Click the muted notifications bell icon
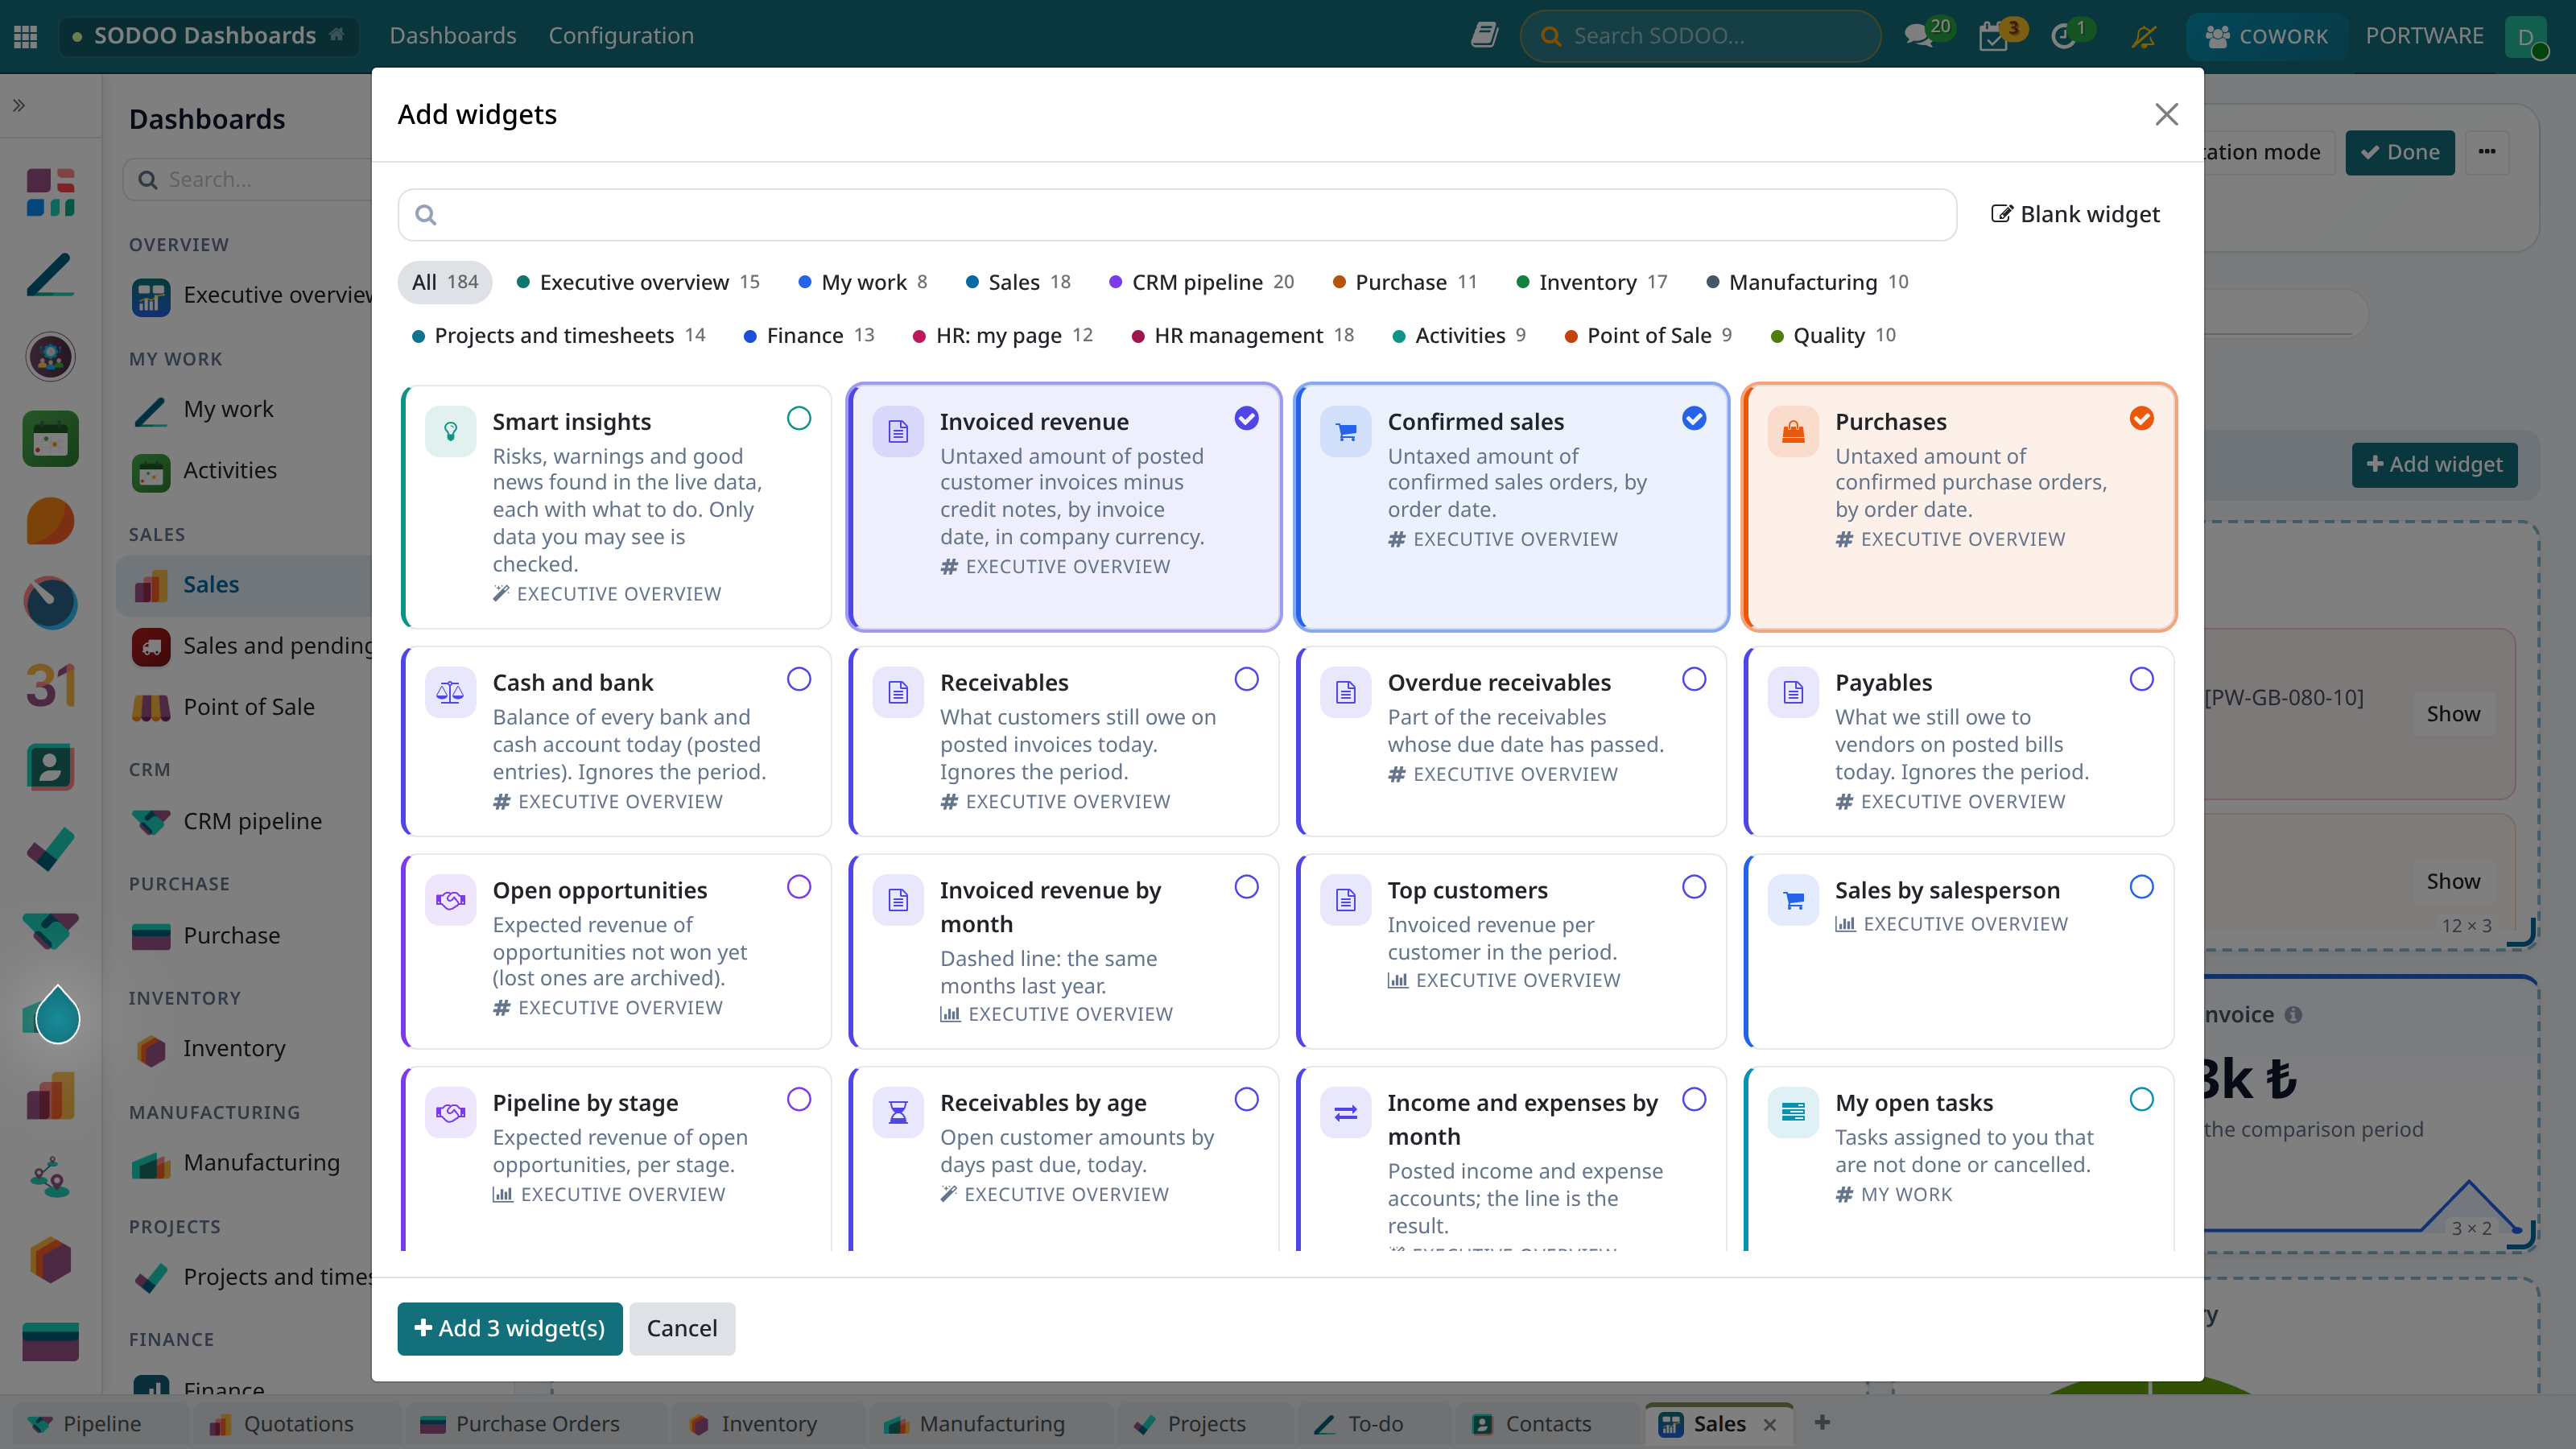Viewport: 2576px width, 1449px height. [x=2143, y=36]
